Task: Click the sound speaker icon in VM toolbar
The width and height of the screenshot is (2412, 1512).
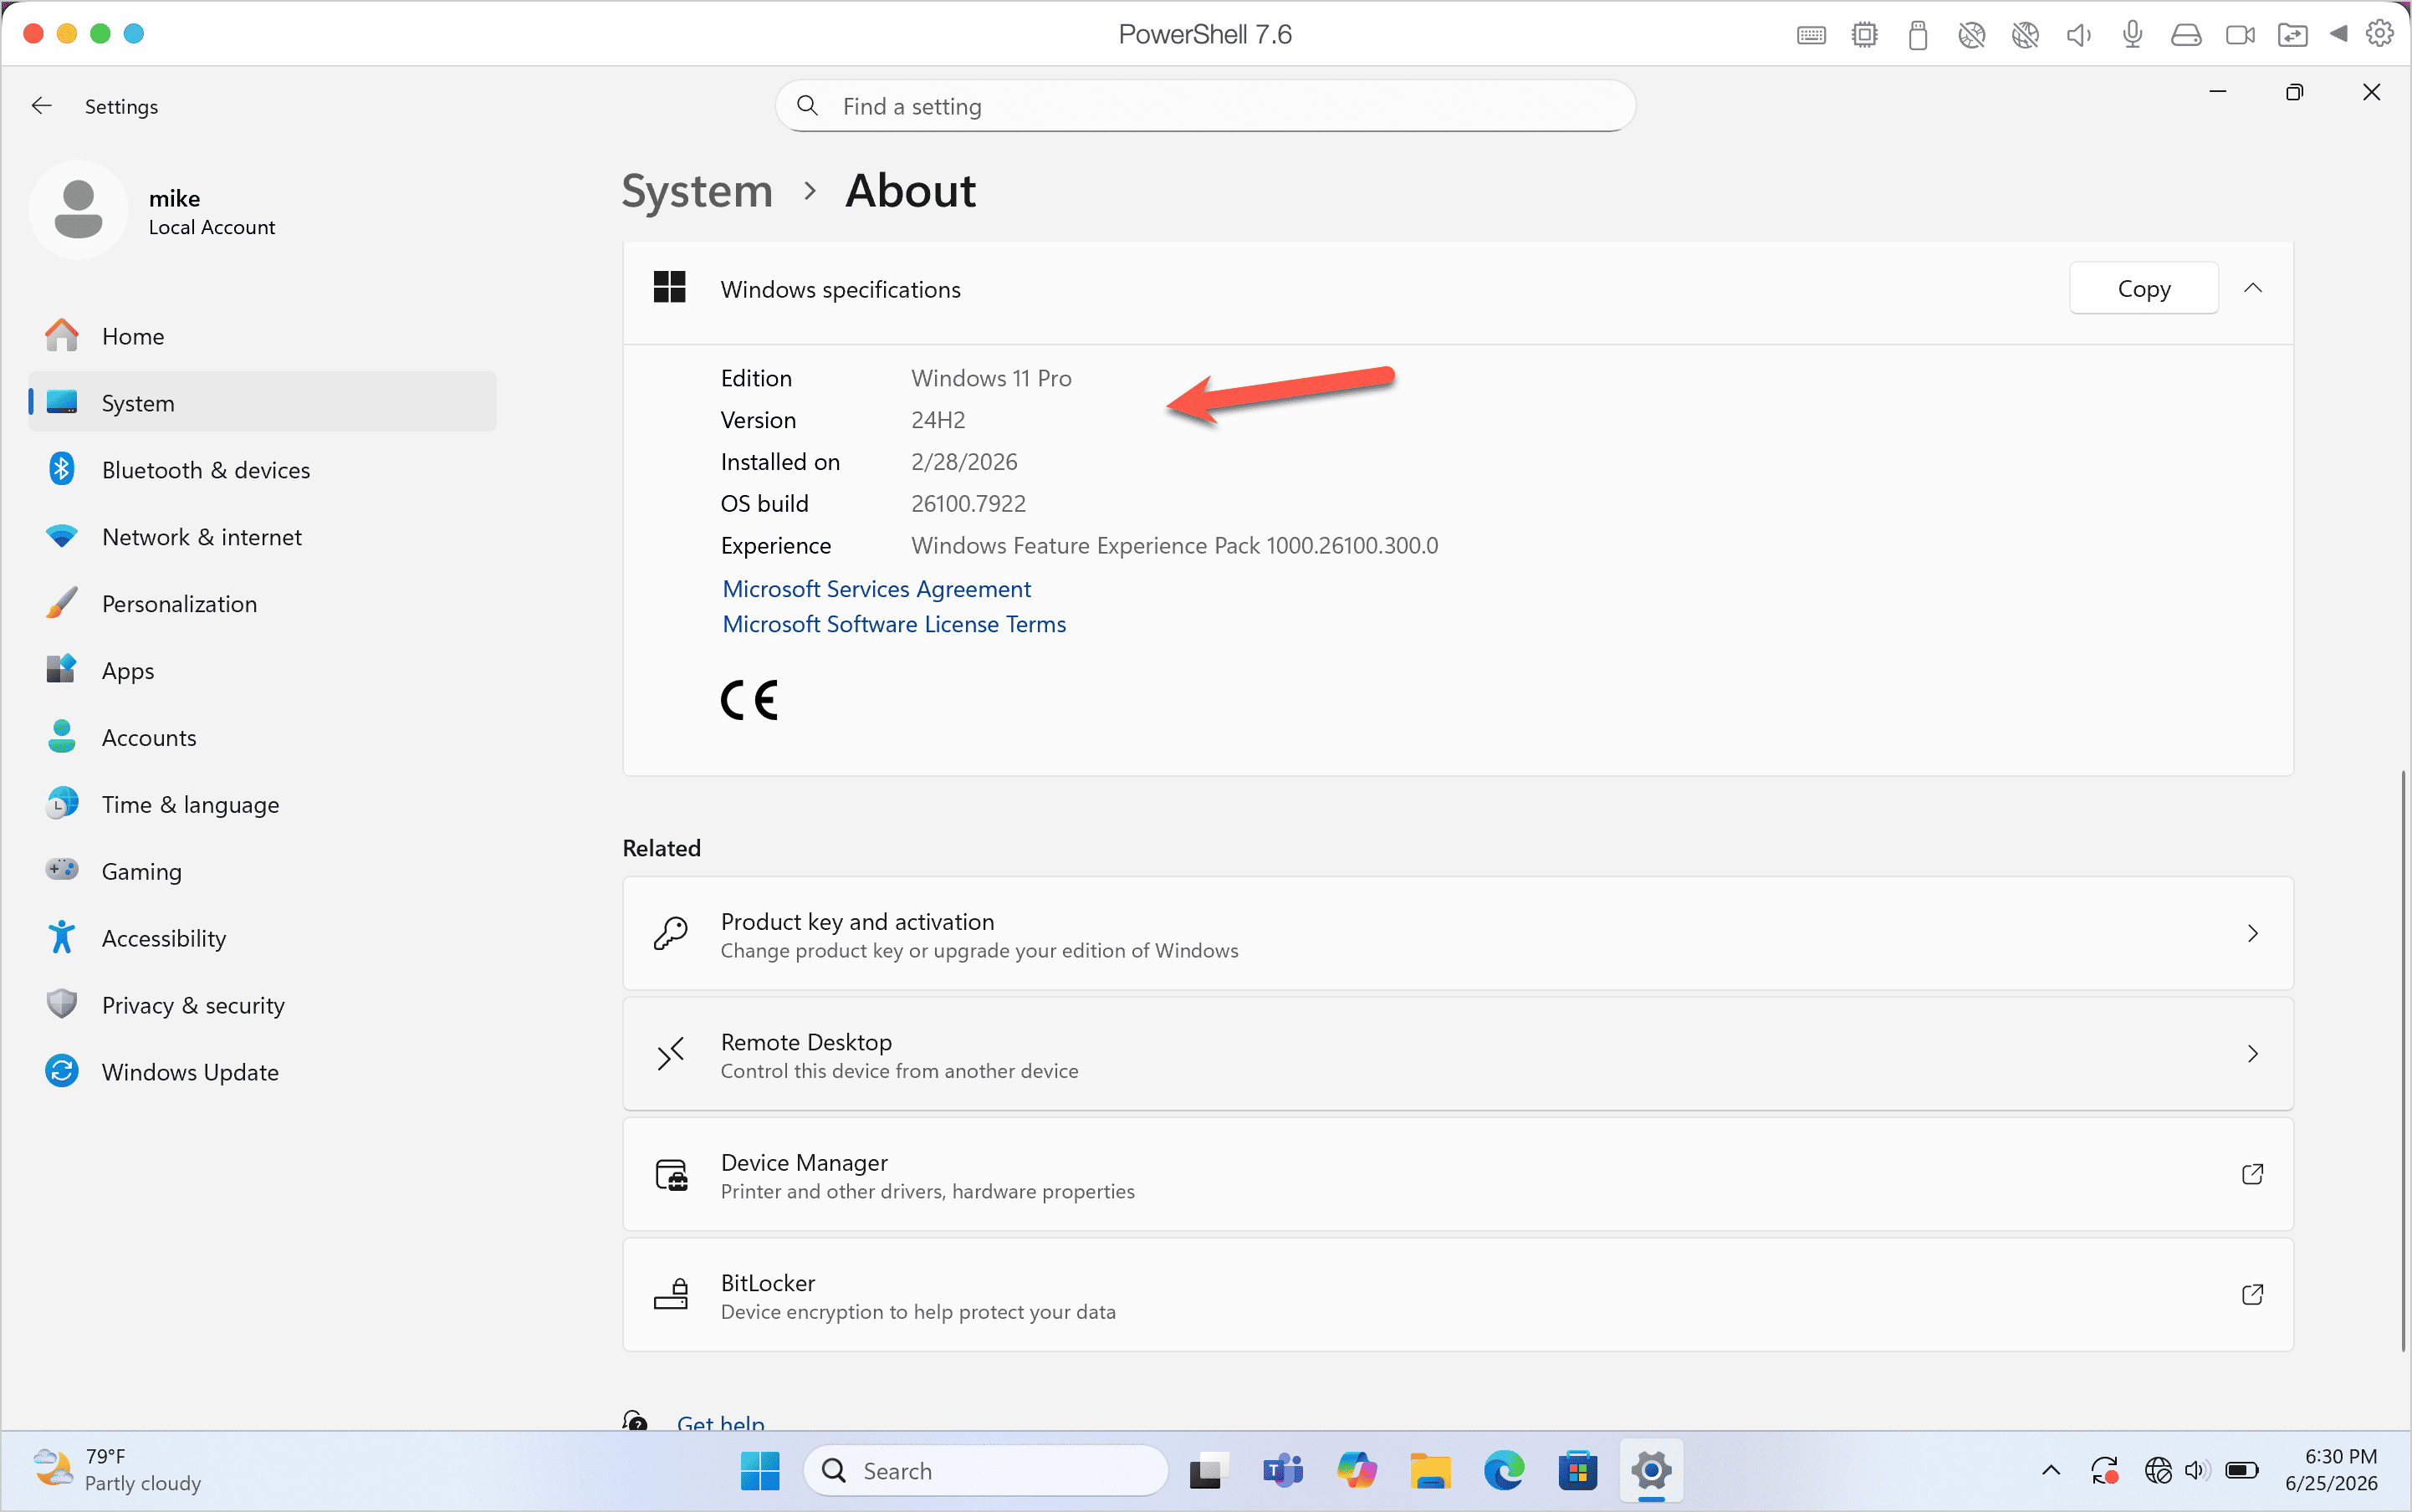Action: coord(2079,35)
